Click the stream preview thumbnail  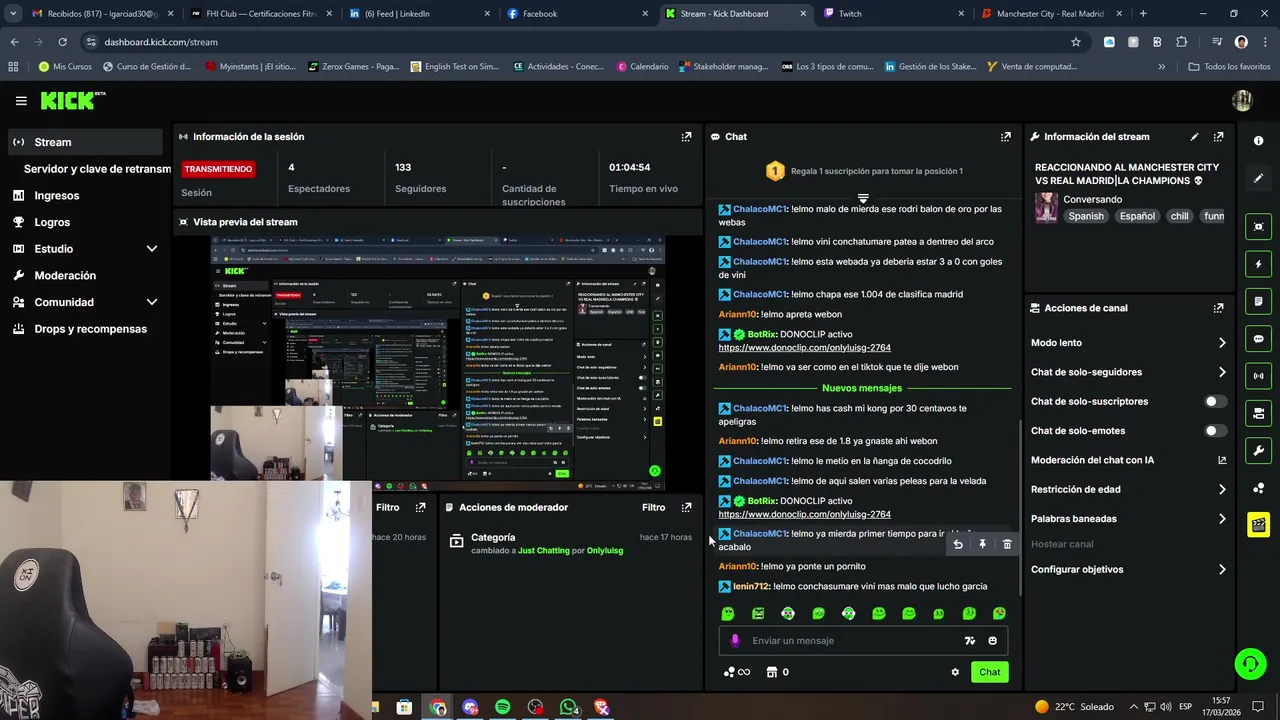pos(437,362)
